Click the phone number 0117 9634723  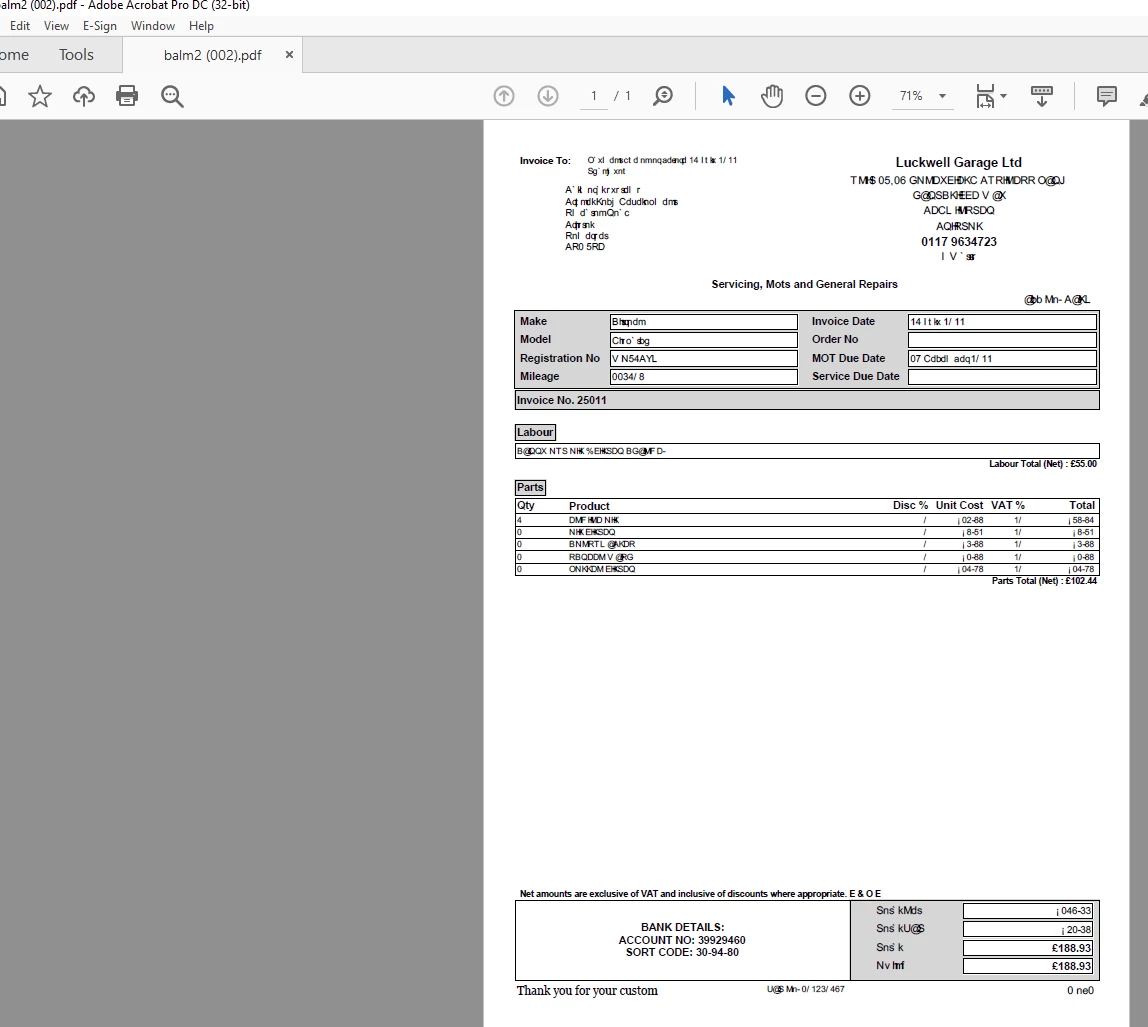point(958,242)
